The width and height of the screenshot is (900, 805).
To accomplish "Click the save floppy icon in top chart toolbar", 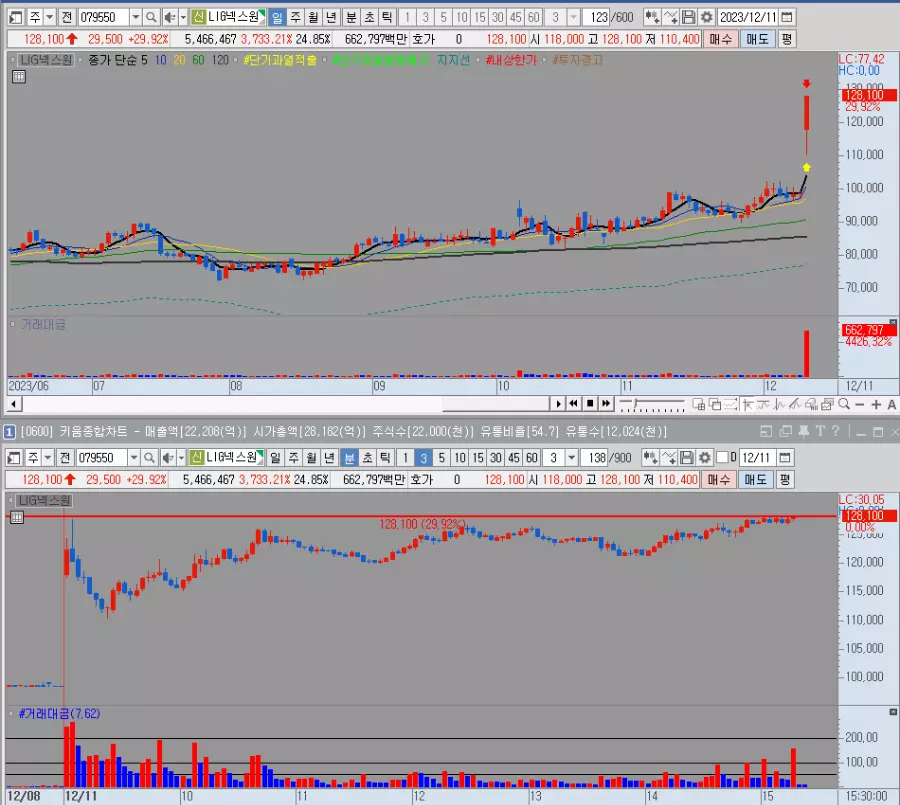I will point(688,17).
